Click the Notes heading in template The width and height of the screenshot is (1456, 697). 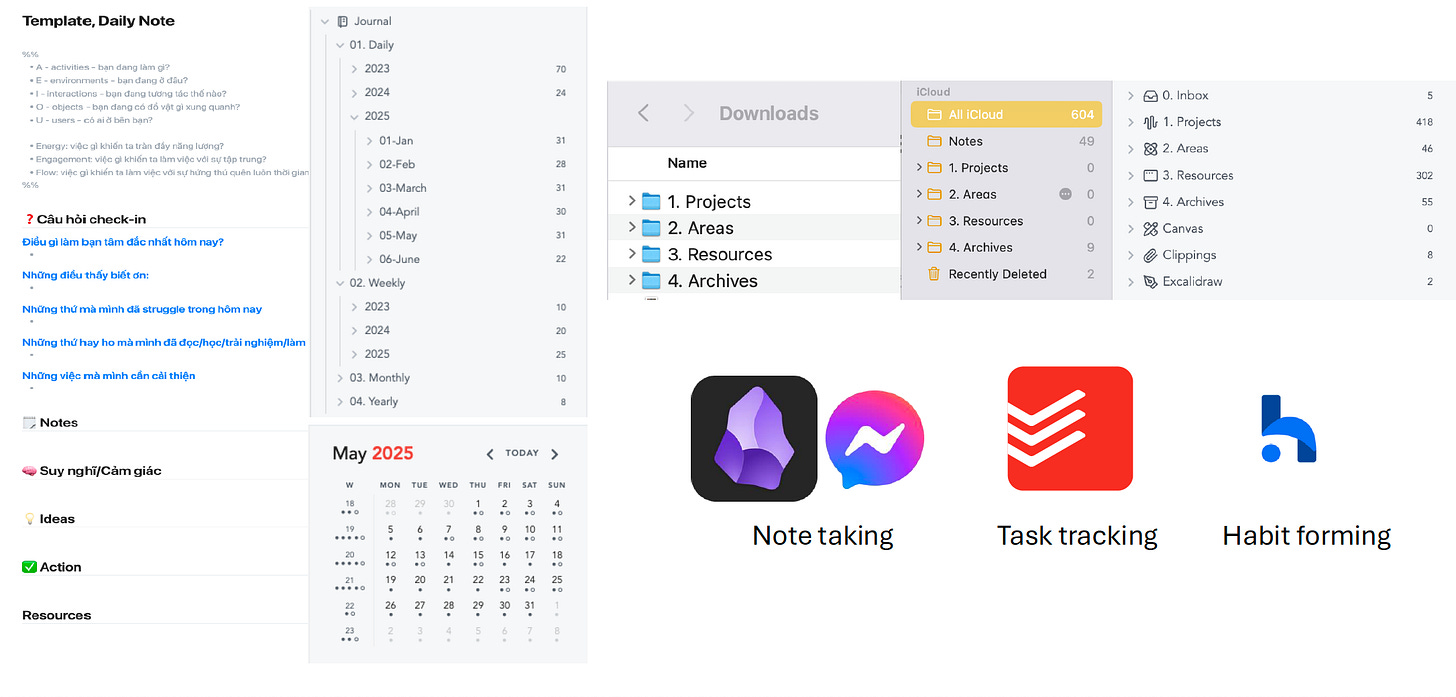tap(58, 423)
